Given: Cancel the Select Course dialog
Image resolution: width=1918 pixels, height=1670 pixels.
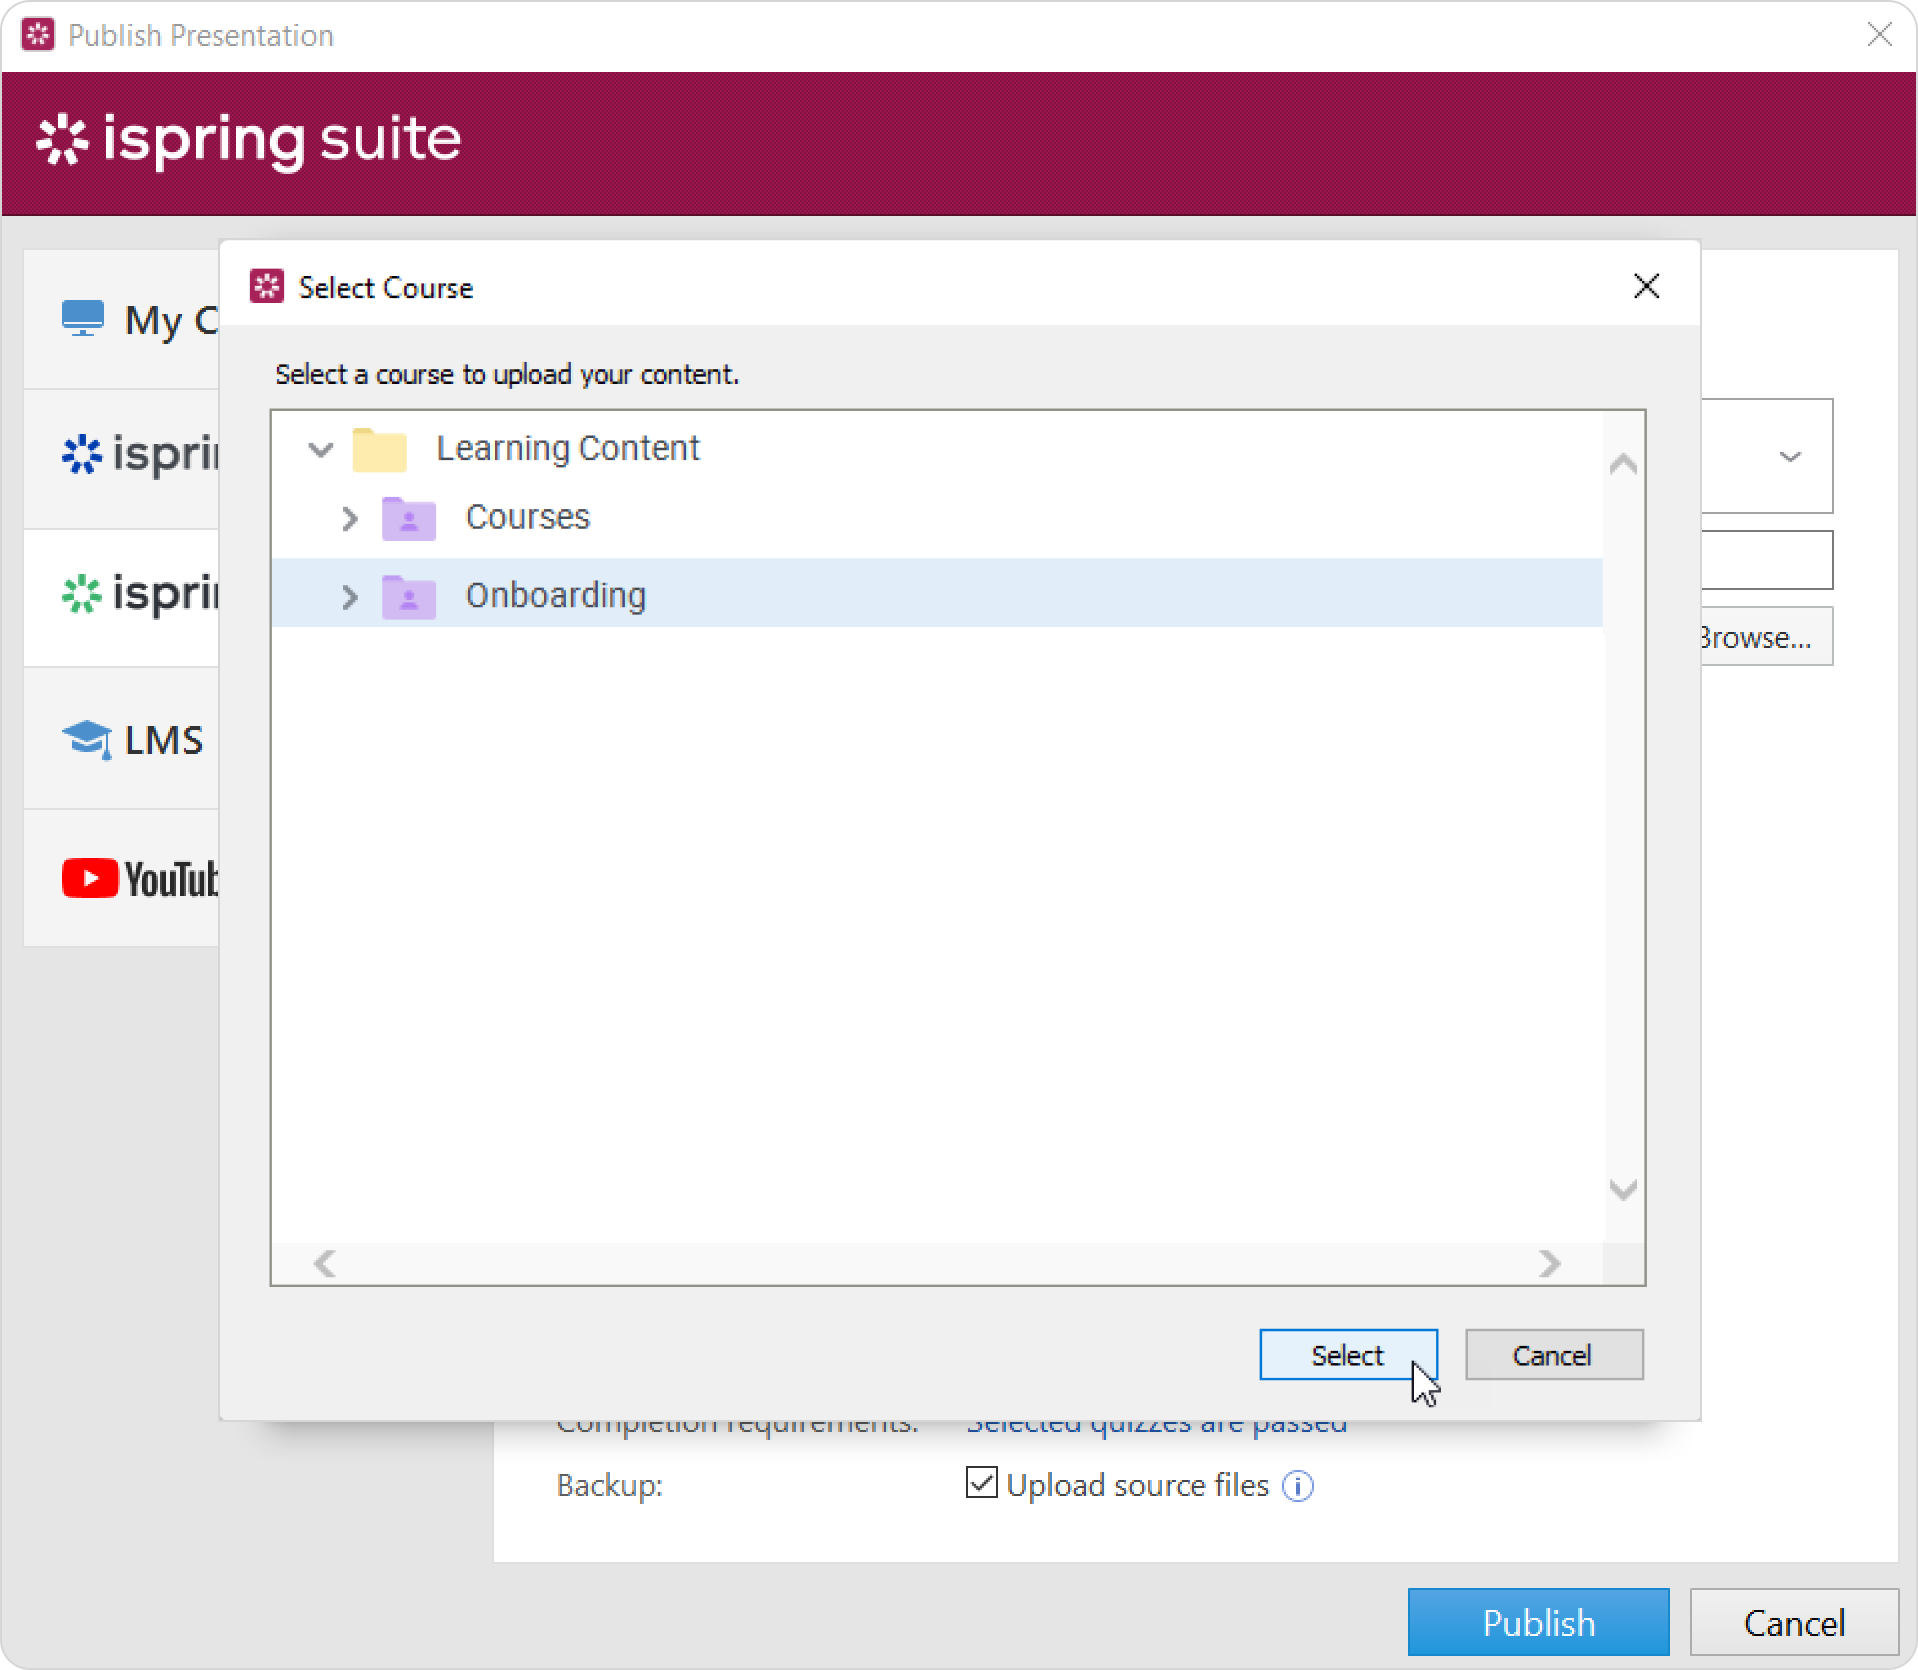Looking at the screenshot, I should pyautogui.click(x=1553, y=1355).
